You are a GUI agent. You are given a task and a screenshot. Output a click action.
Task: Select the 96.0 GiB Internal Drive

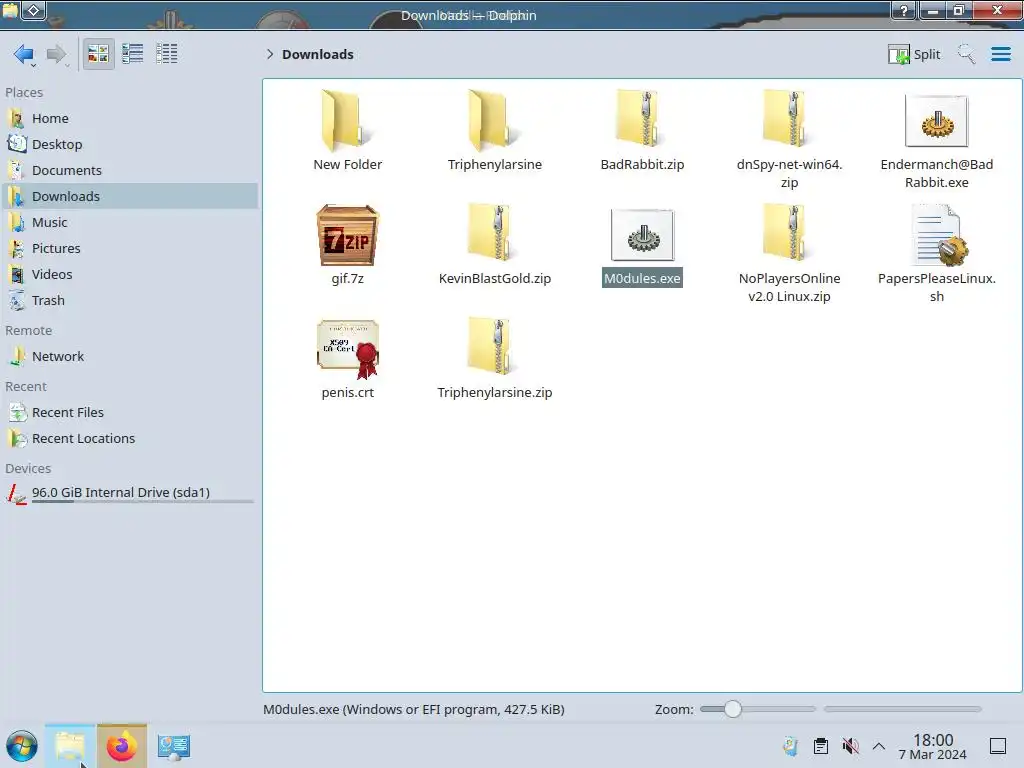coord(131,494)
